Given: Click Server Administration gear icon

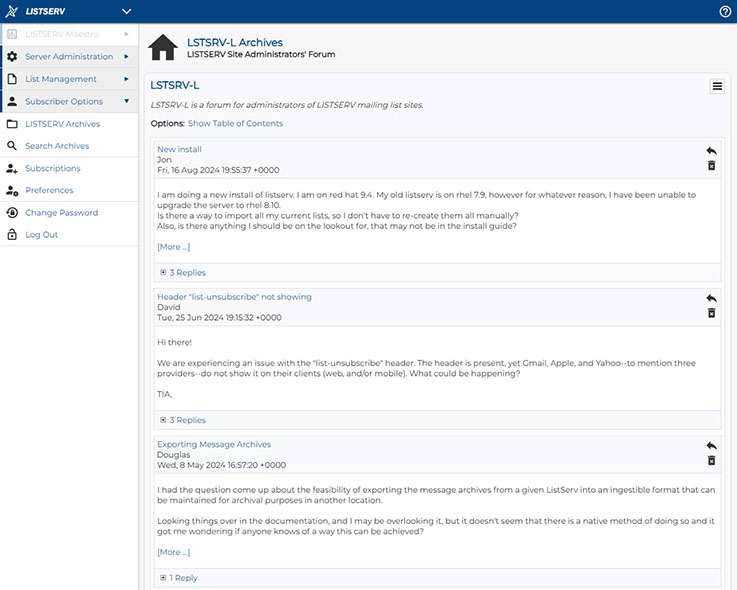Looking at the screenshot, I should (x=12, y=56).
